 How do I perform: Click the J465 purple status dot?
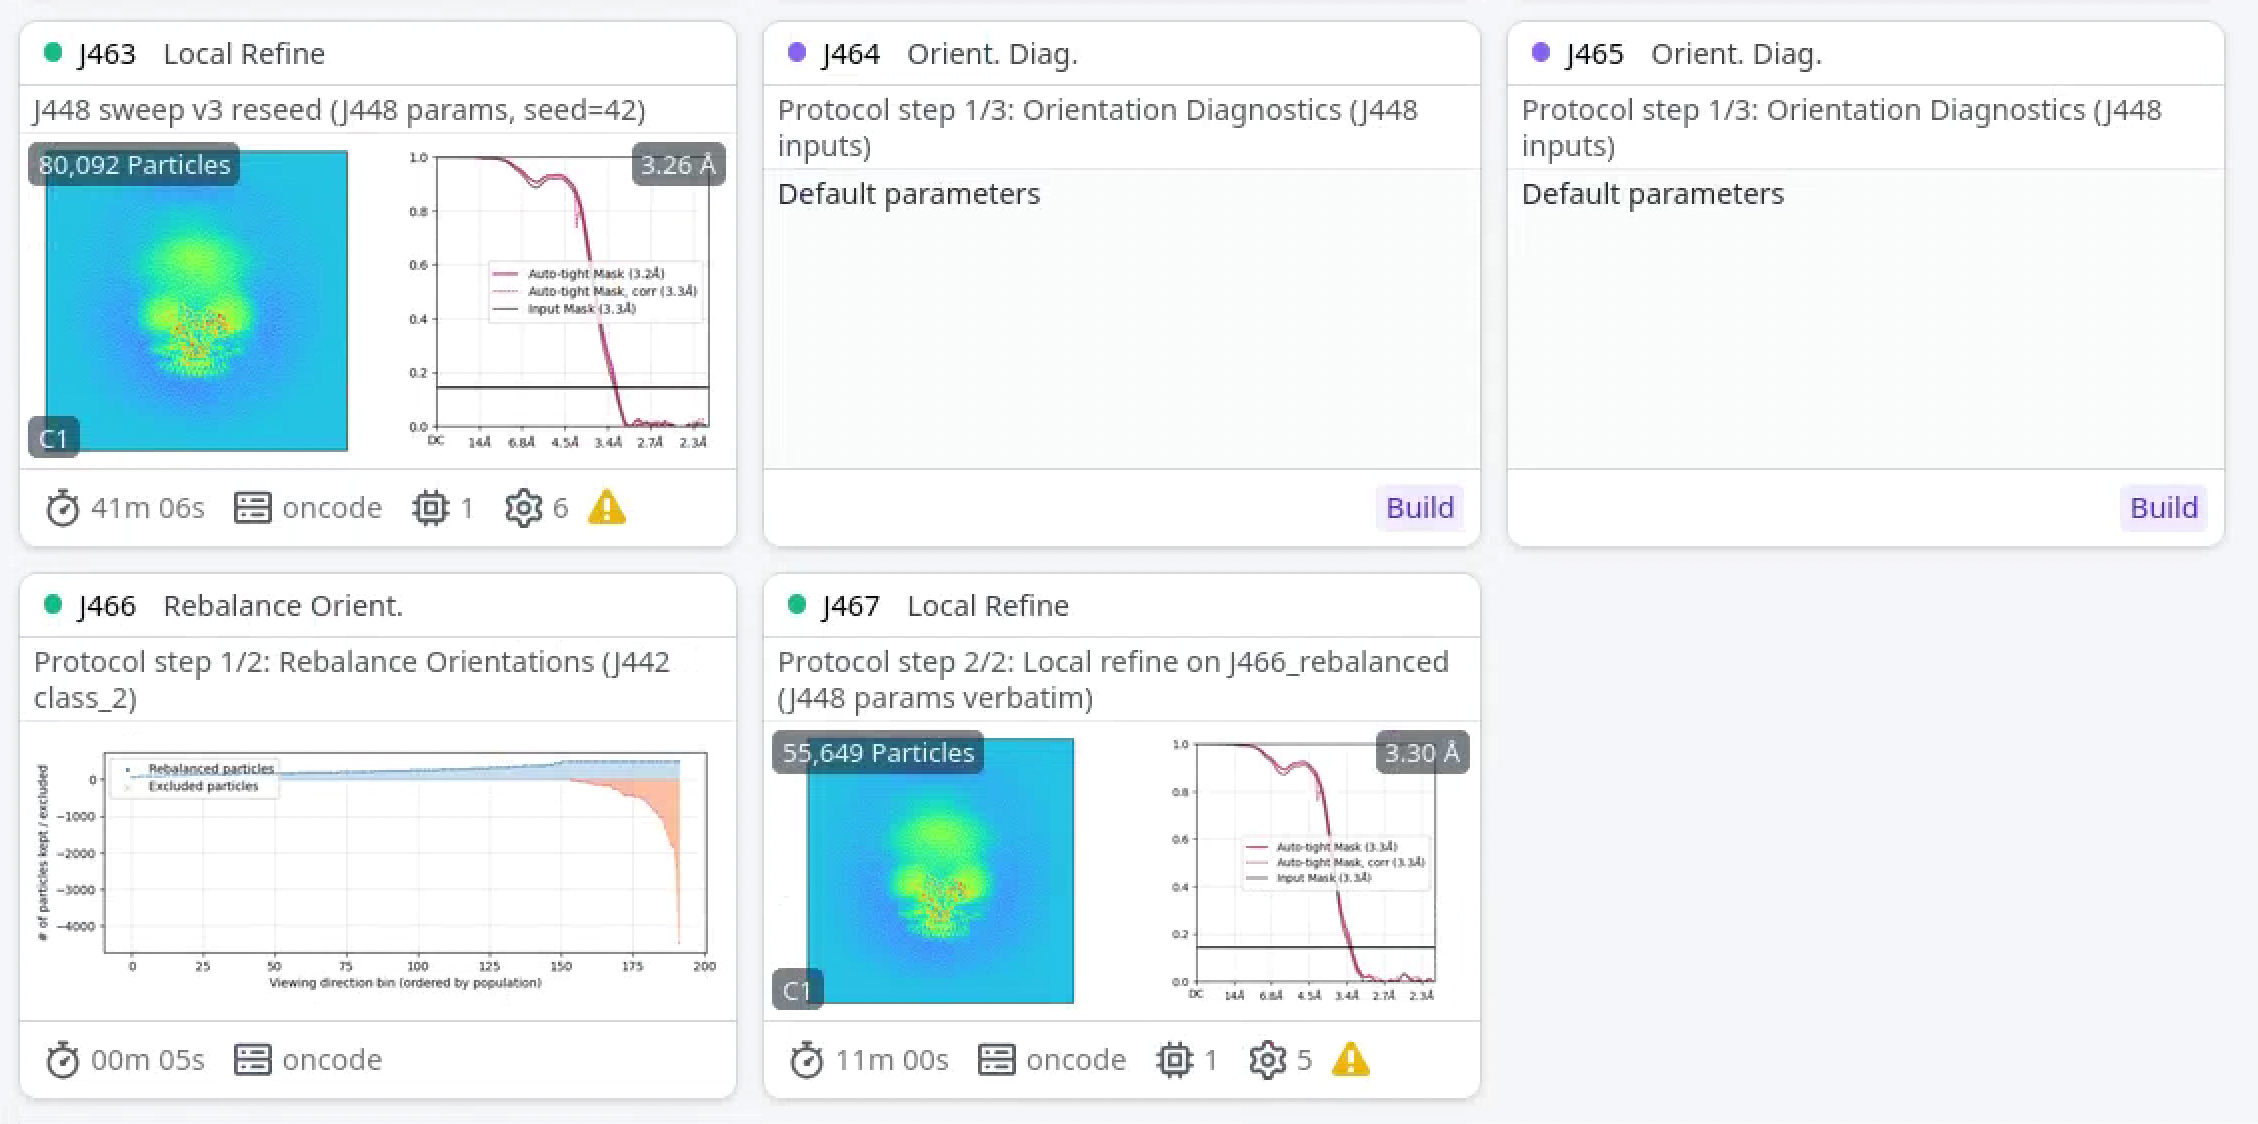click(x=1541, y=52)
